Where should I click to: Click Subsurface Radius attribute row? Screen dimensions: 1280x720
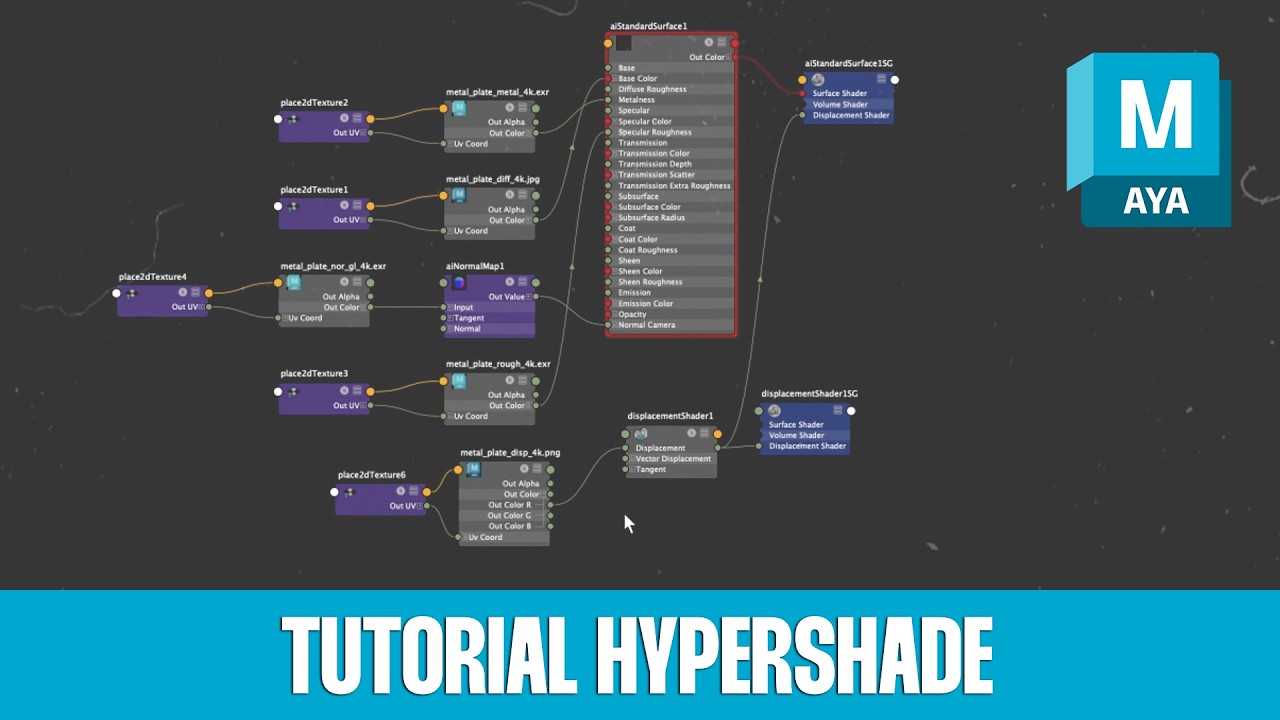click(x=671, y=218)
